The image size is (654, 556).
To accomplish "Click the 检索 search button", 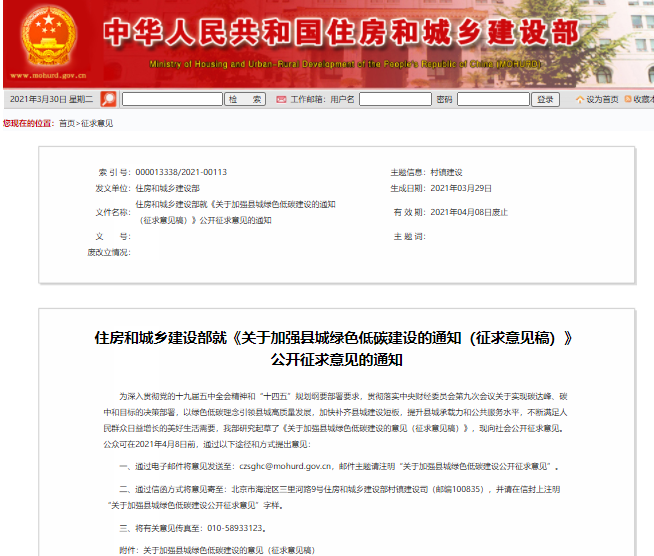I will [245, 99].
